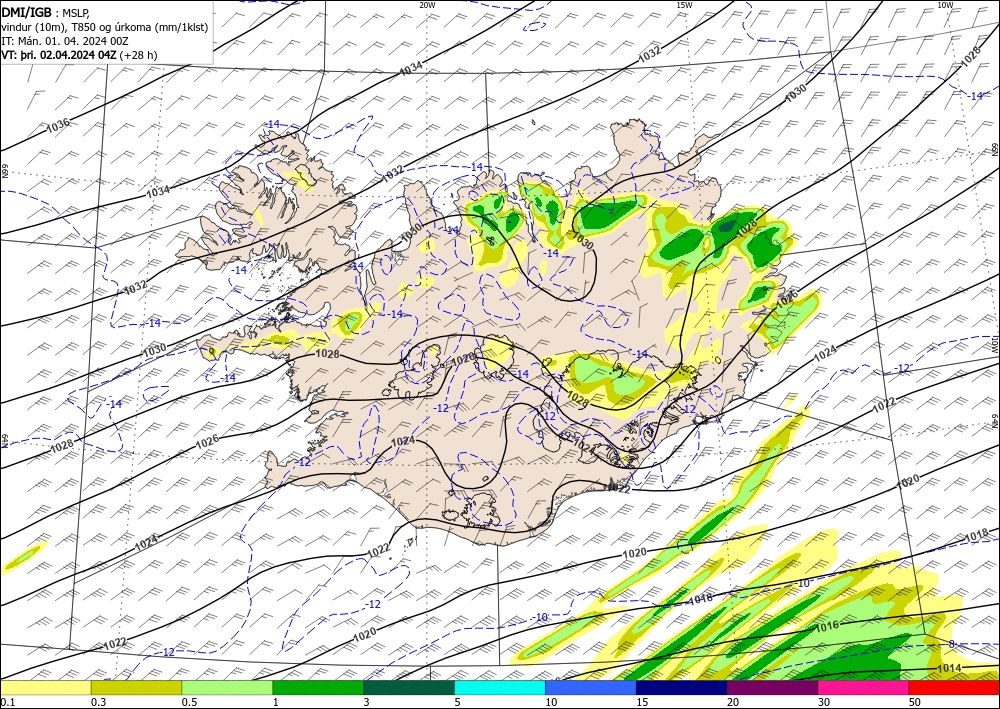Viewport: 1000px width, 709px height.
Task: Click the 'vindur (10m), T850 og úrkoma' line
Action: 105,27
